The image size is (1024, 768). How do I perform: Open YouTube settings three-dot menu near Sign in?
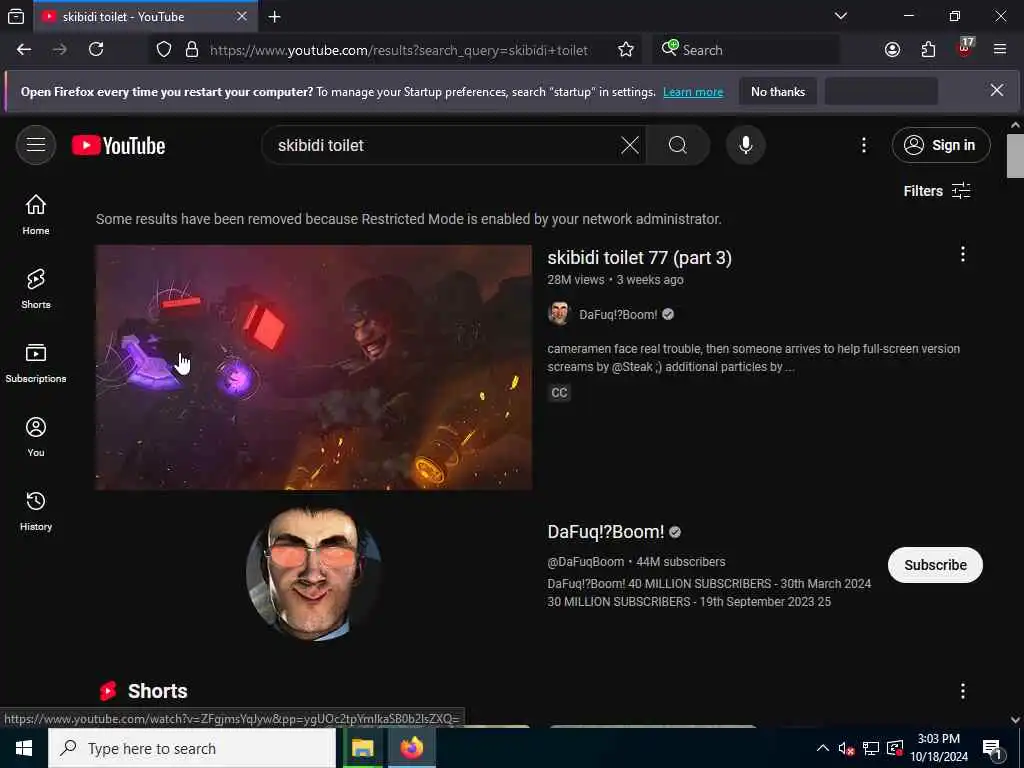(x=863, y=145)
